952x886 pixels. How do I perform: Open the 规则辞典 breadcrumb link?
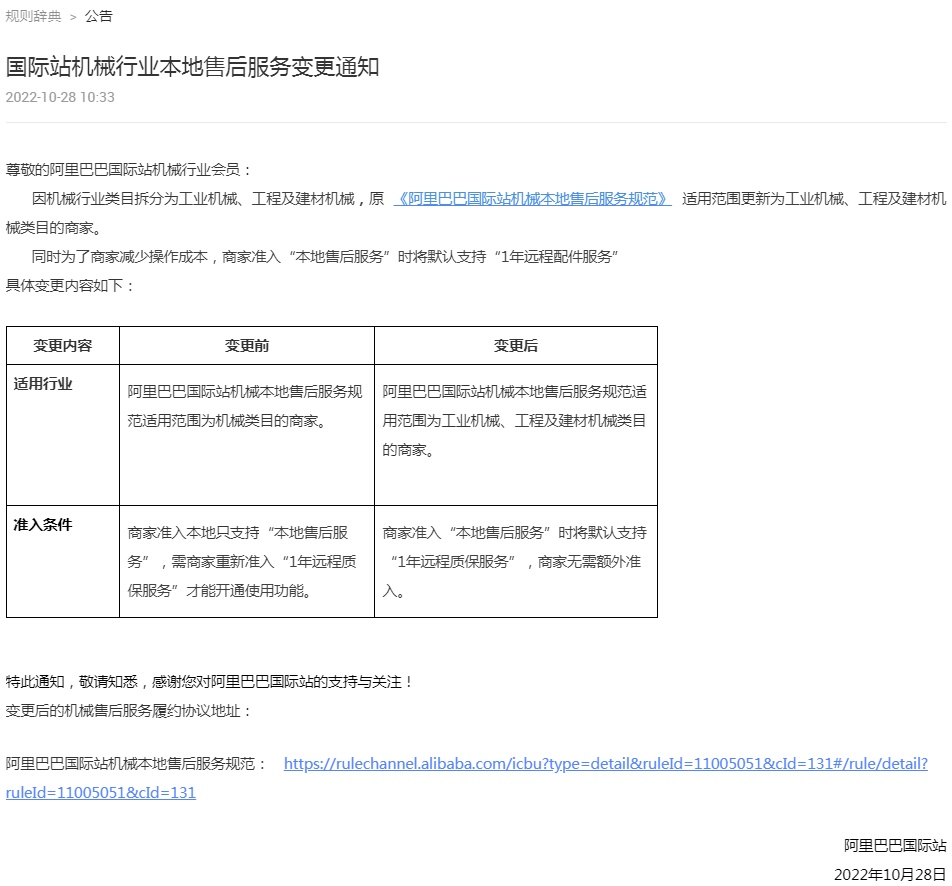coord(33,16)
